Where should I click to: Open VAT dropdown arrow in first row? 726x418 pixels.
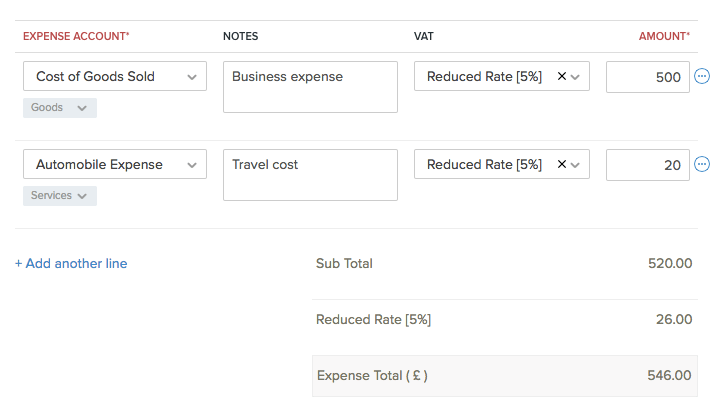pyautogui.click(x=575, y=77)
